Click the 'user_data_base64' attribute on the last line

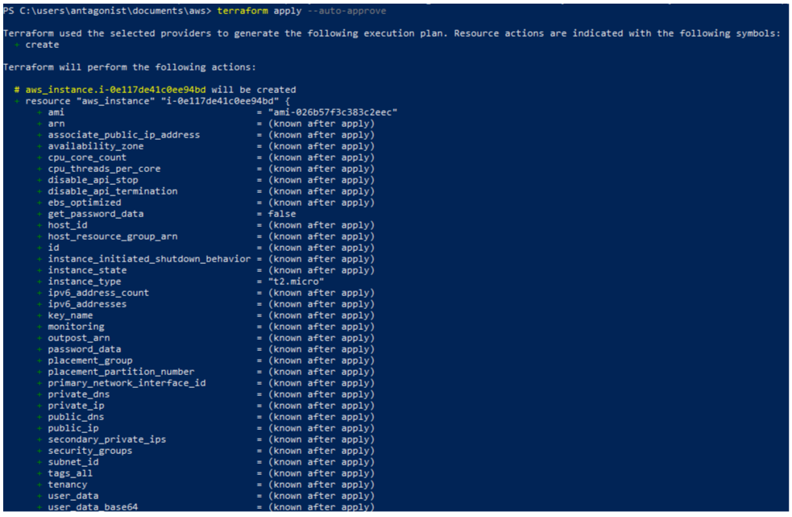point(93,506)
